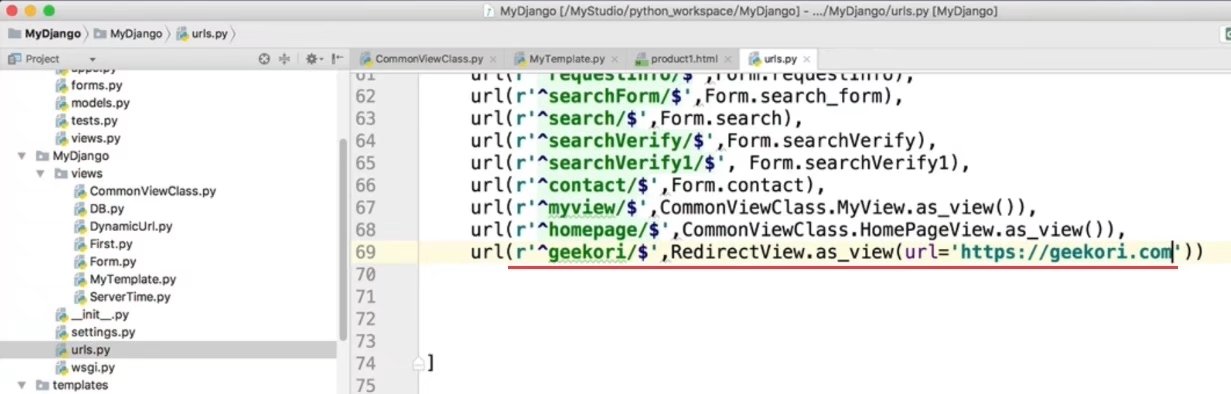Screen dimensions: 1231x394
Task: Open MyTemplate.py in the project tree
Action: click(x=132, y=279)
